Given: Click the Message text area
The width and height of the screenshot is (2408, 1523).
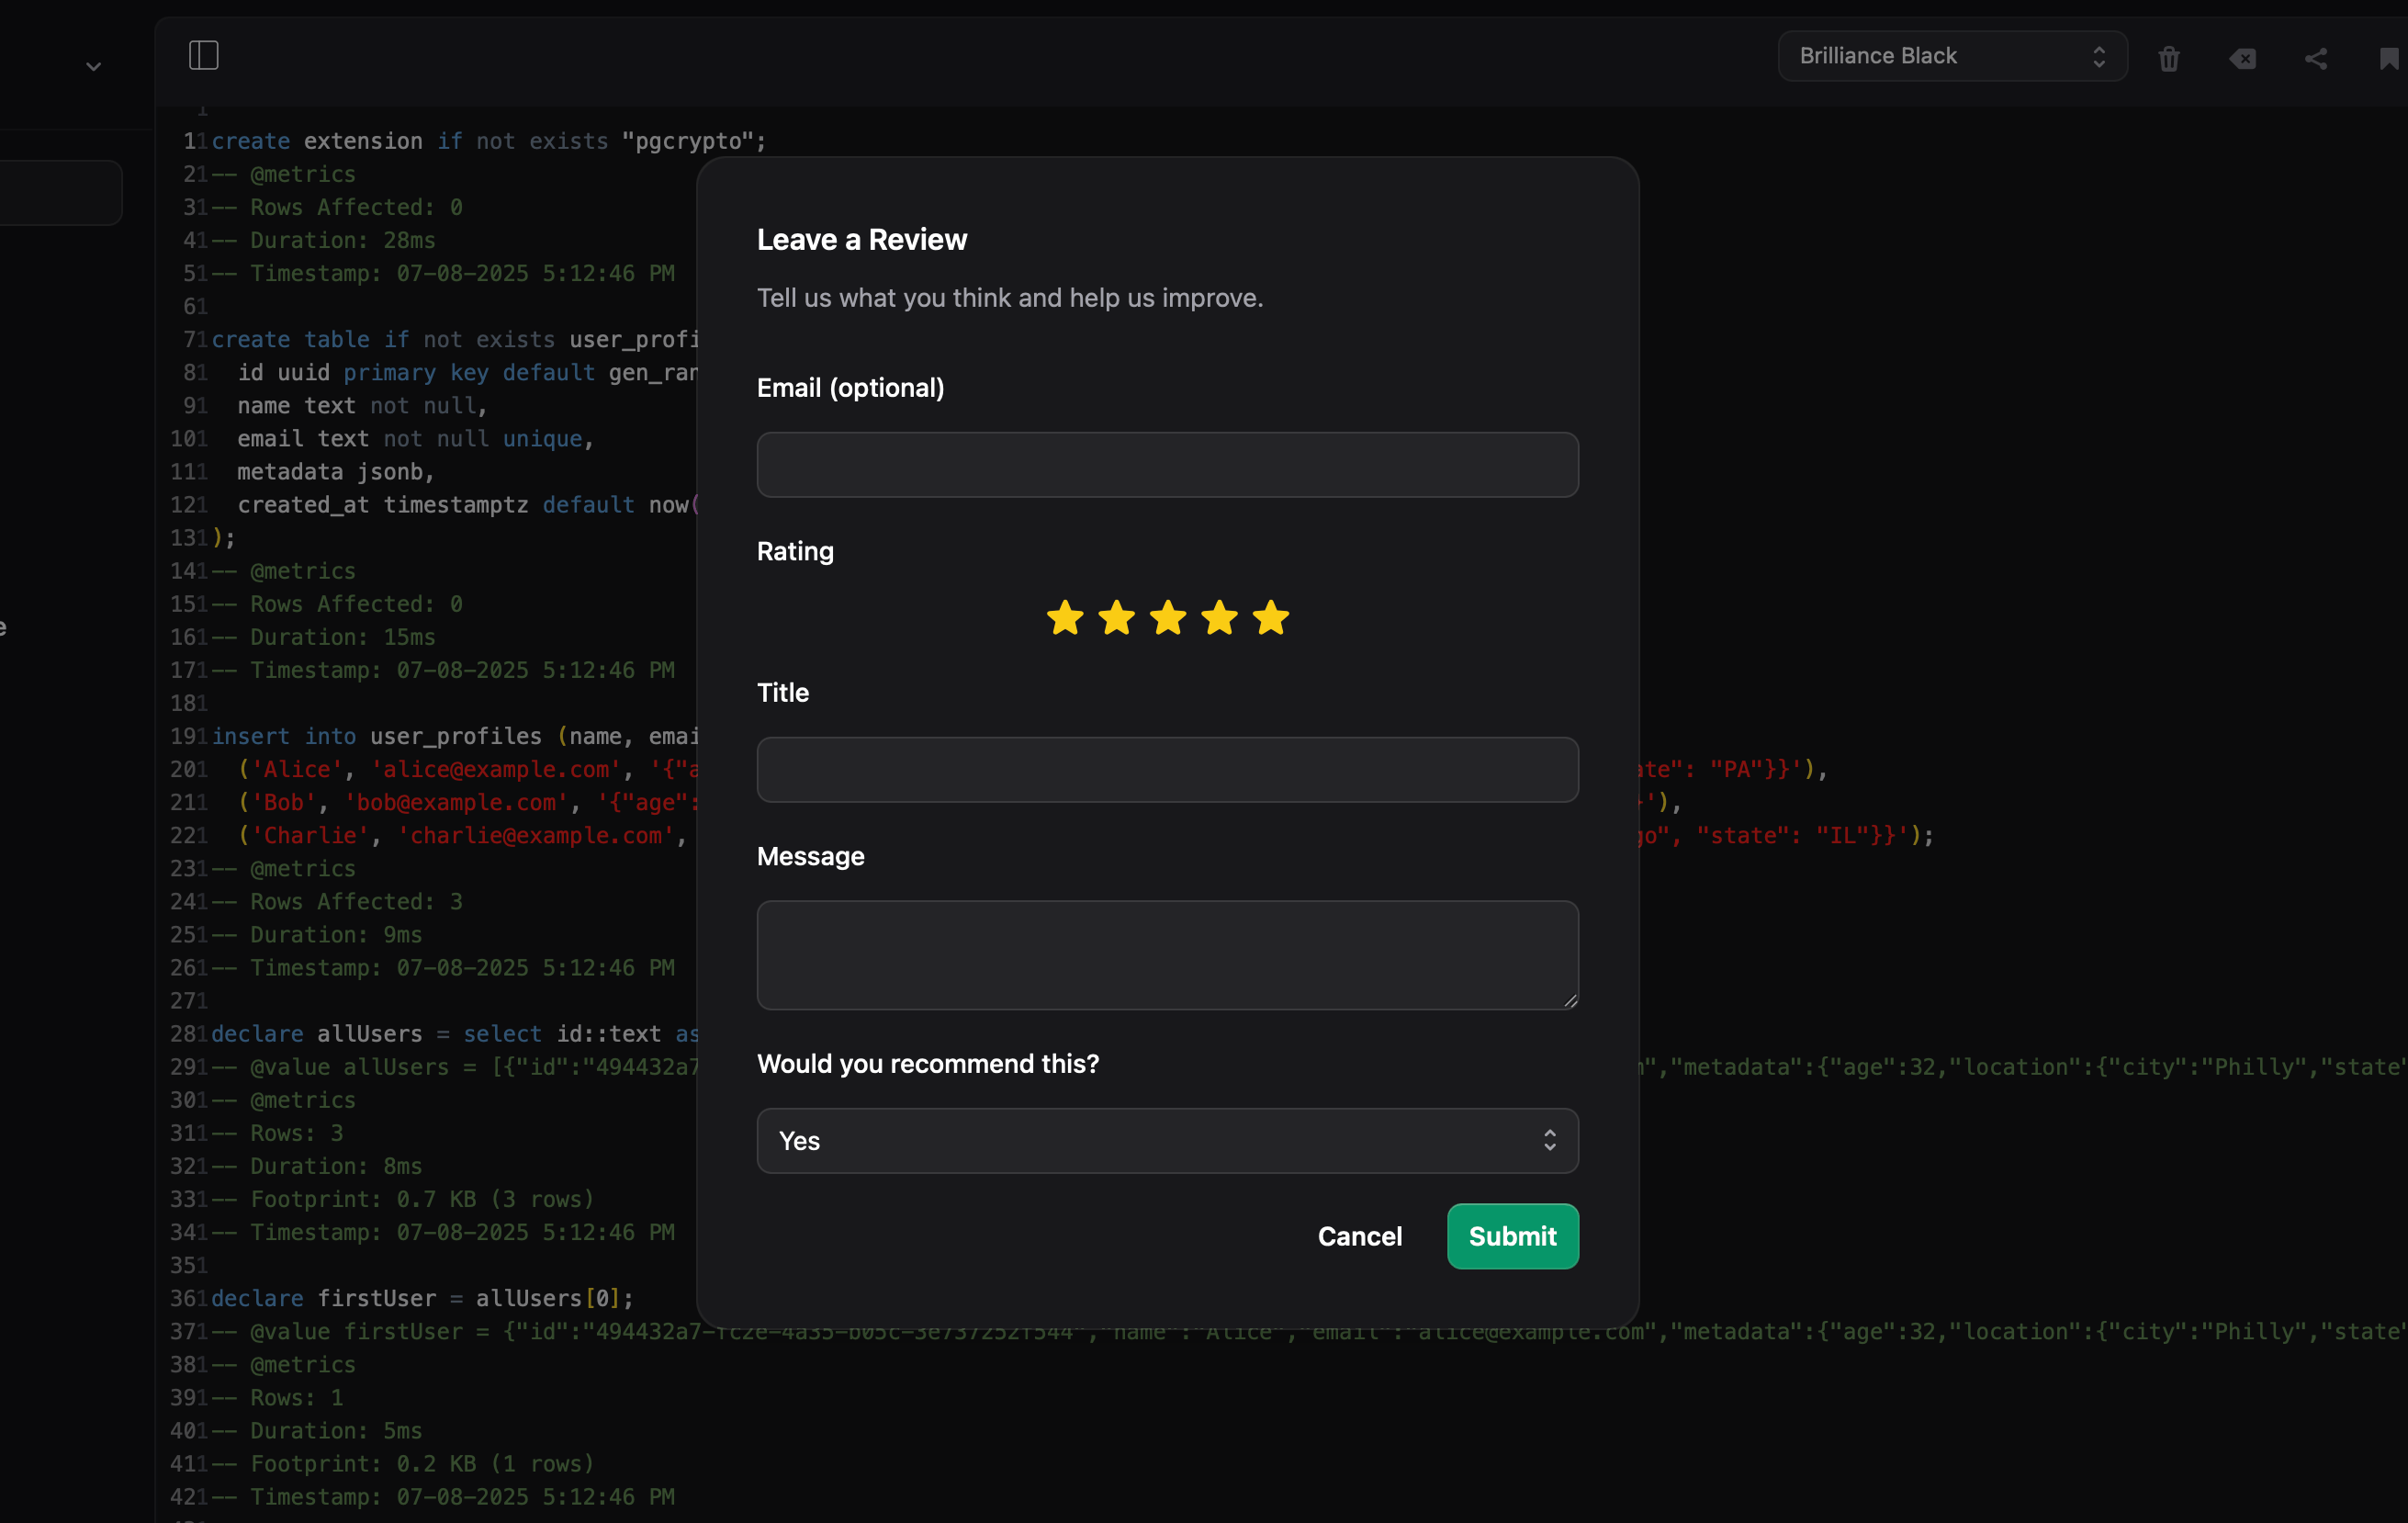Looking at the screenshot, I should [x=1167, y=955].
